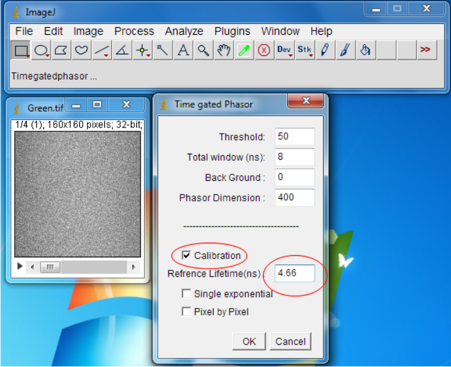The width and height of the screenshot is (451, 367).
Task: Open the Dev tools dropdown menu
Action: (284, 50)
